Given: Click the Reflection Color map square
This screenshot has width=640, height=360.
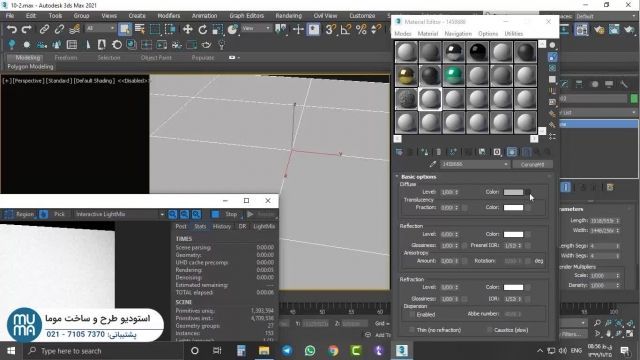Looking at the screenshot, I should pos(528,234).
